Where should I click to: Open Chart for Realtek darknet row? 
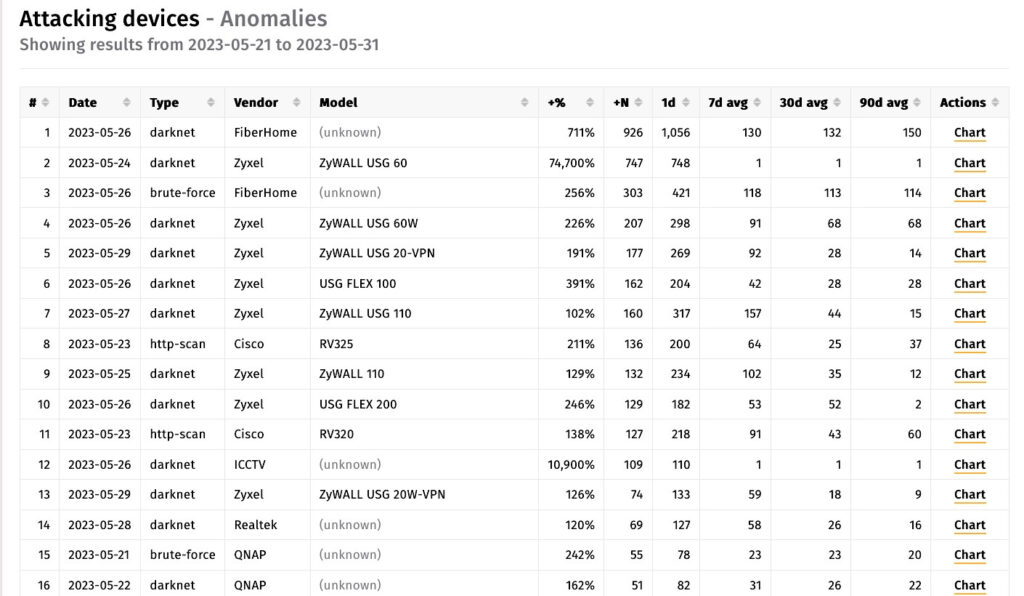point(969,525)
